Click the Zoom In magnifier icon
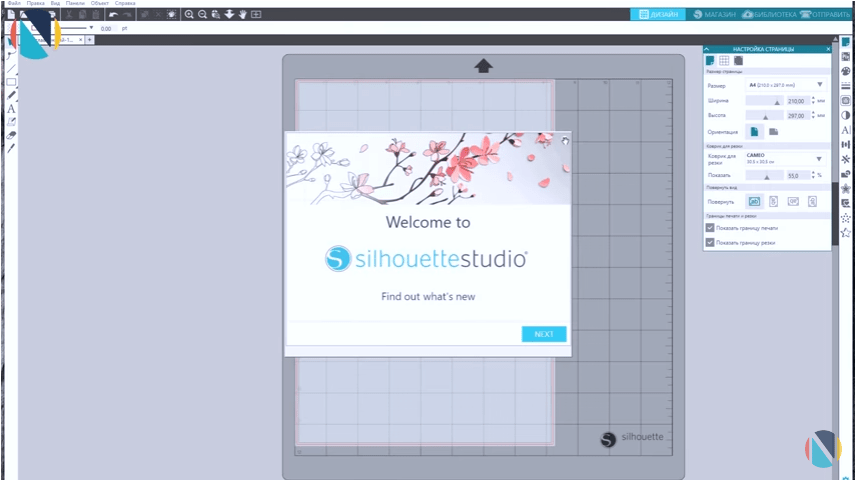855x480 pixels. point(189,14)
